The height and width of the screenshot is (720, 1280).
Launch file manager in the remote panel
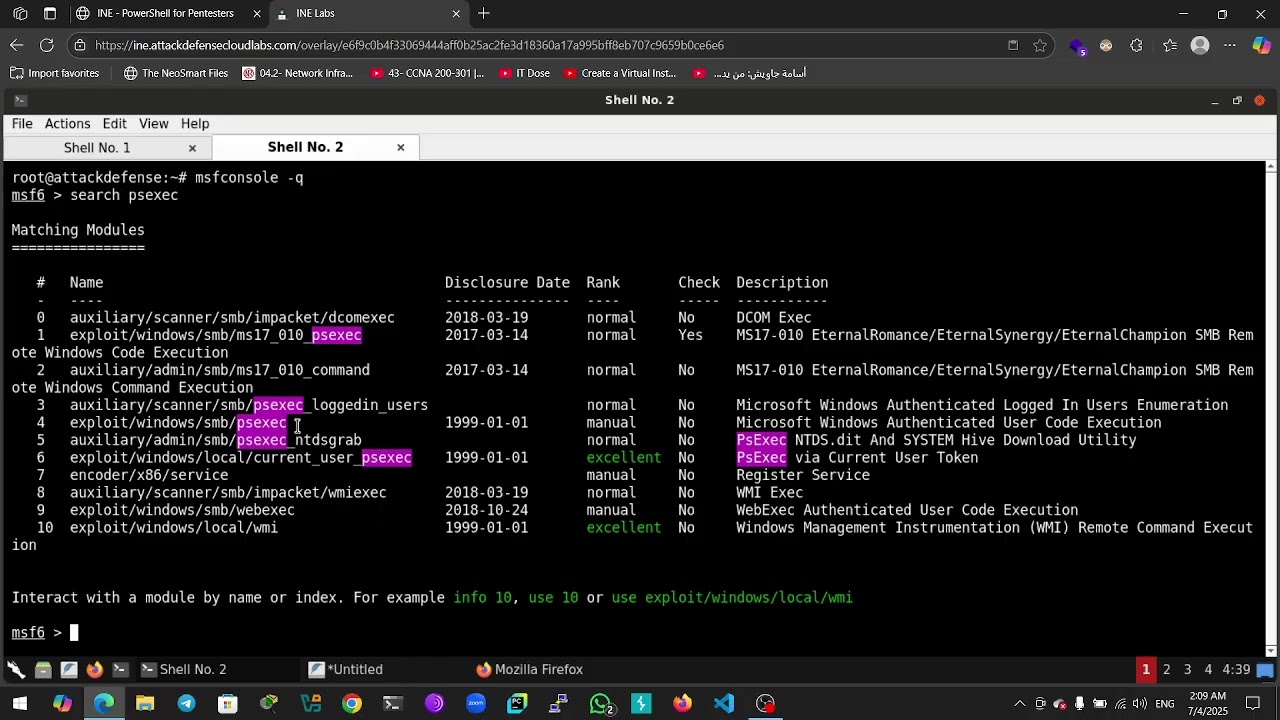[43, 670]
